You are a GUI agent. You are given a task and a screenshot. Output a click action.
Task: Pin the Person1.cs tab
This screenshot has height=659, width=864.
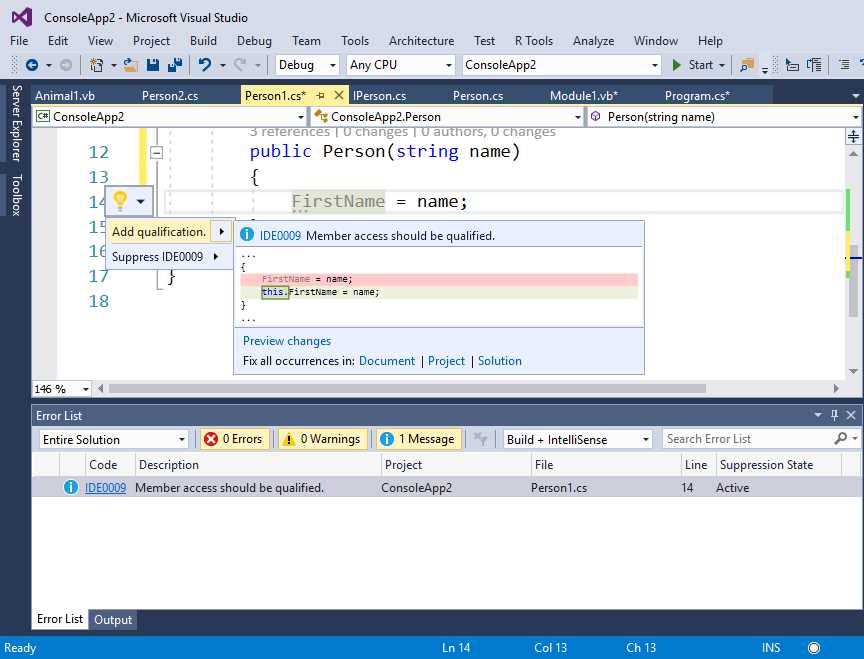point(320,95)
